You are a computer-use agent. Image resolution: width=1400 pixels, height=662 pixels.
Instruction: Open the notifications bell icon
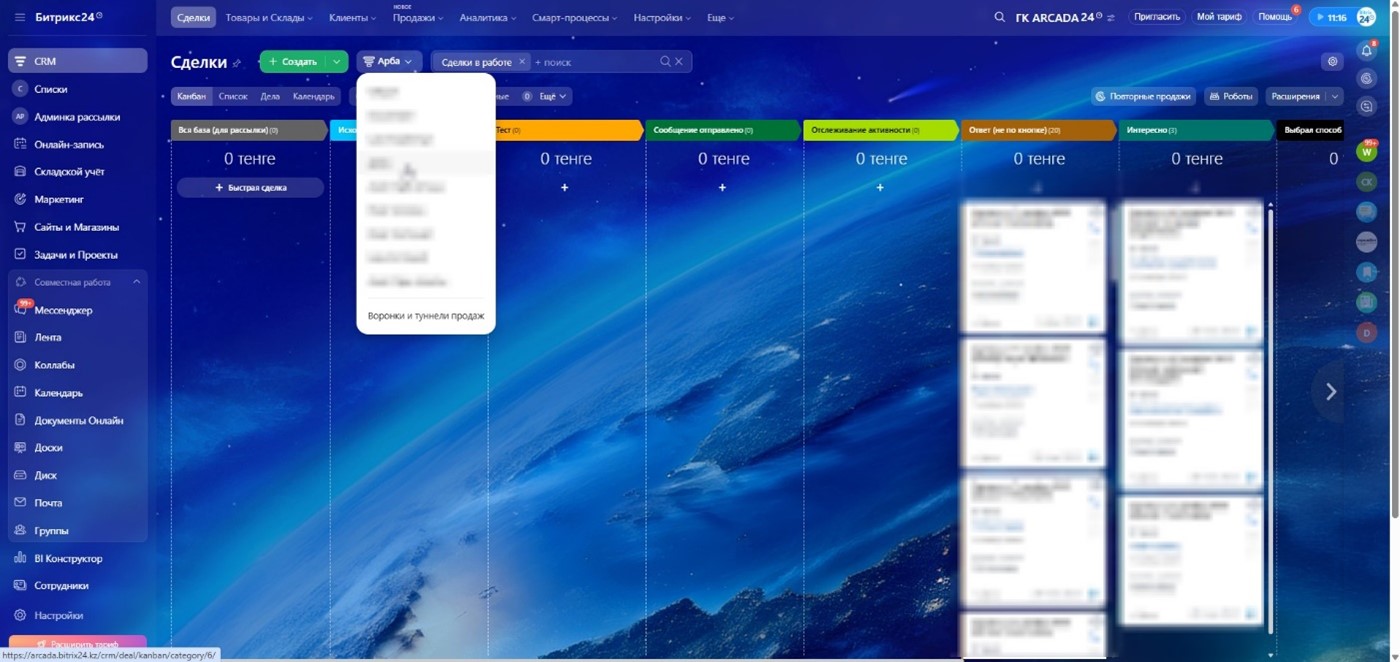[x=1367, y=50]
